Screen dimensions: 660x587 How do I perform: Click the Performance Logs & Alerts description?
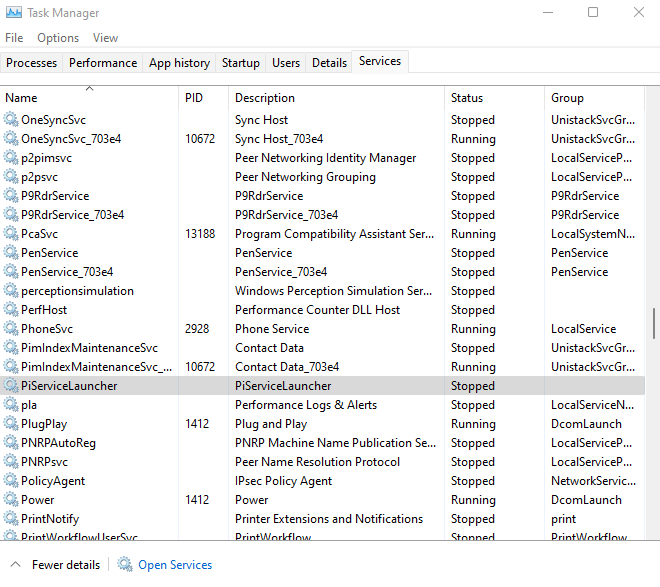(x=306, y=405)
